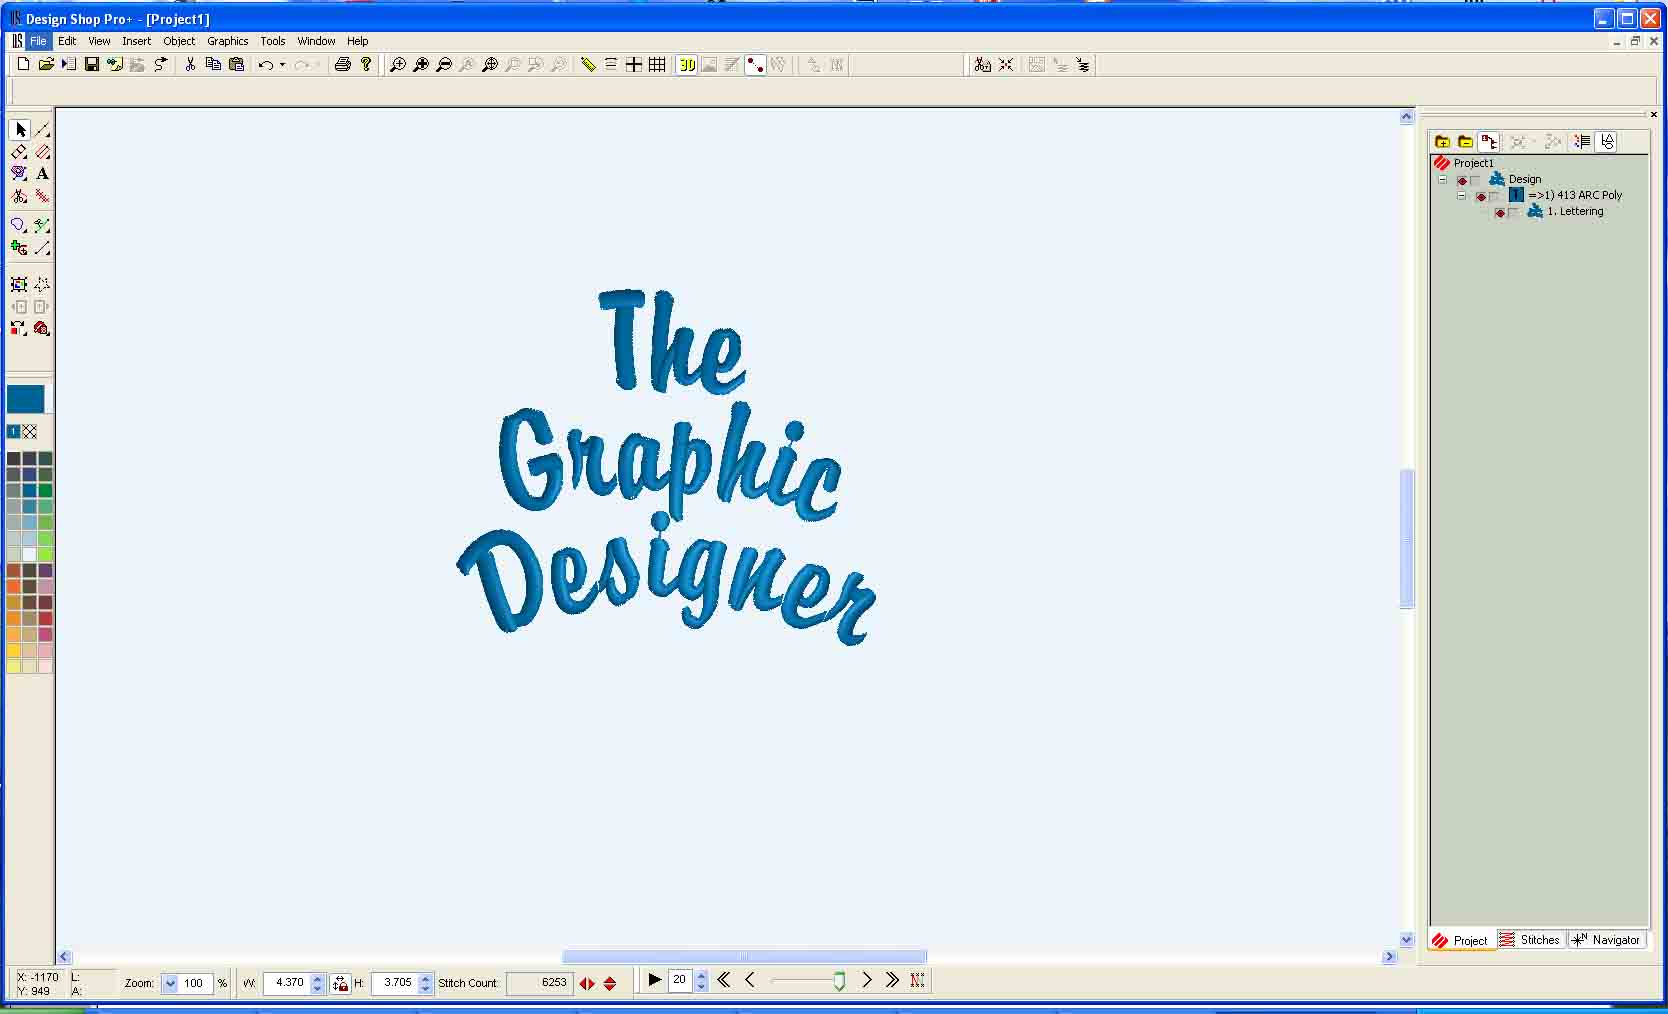Image resolution: width=1668 pixels, height=1014 pixels.
Task: Click the measure ruler tool icon
Action: coord(588,65)
